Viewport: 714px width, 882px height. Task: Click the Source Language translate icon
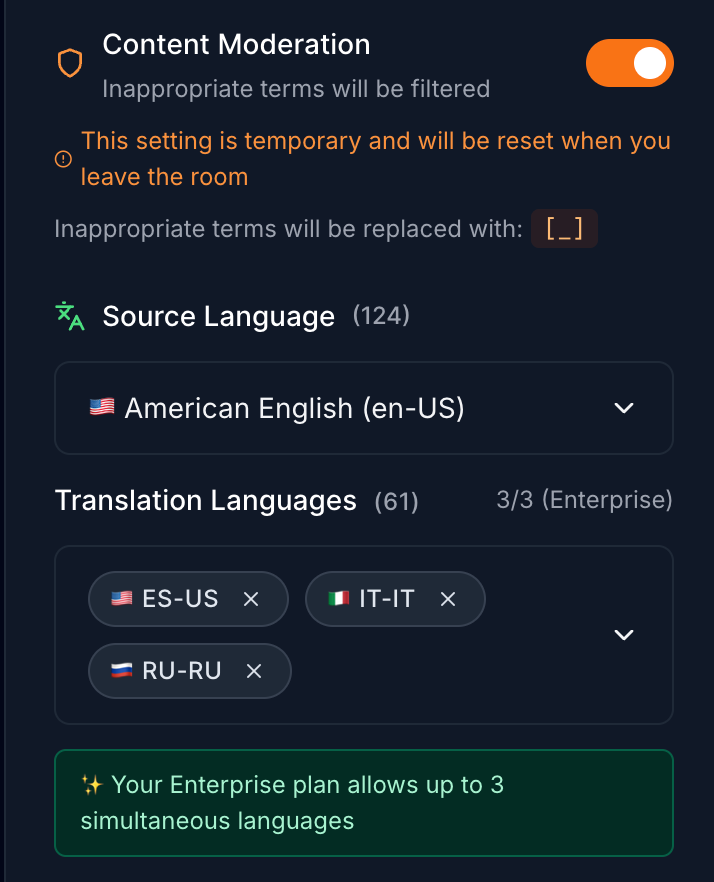pyautogui.click(x=70, y=316)
